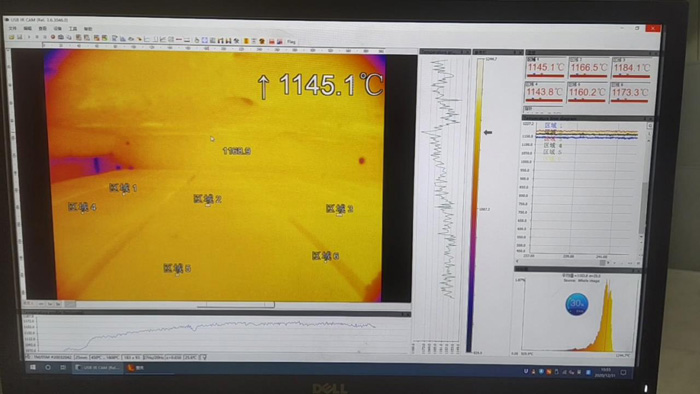The height and width of the screenshot is (394, 700).
Task: Open the notification center icon on taskbar
Action: point(623,372)
